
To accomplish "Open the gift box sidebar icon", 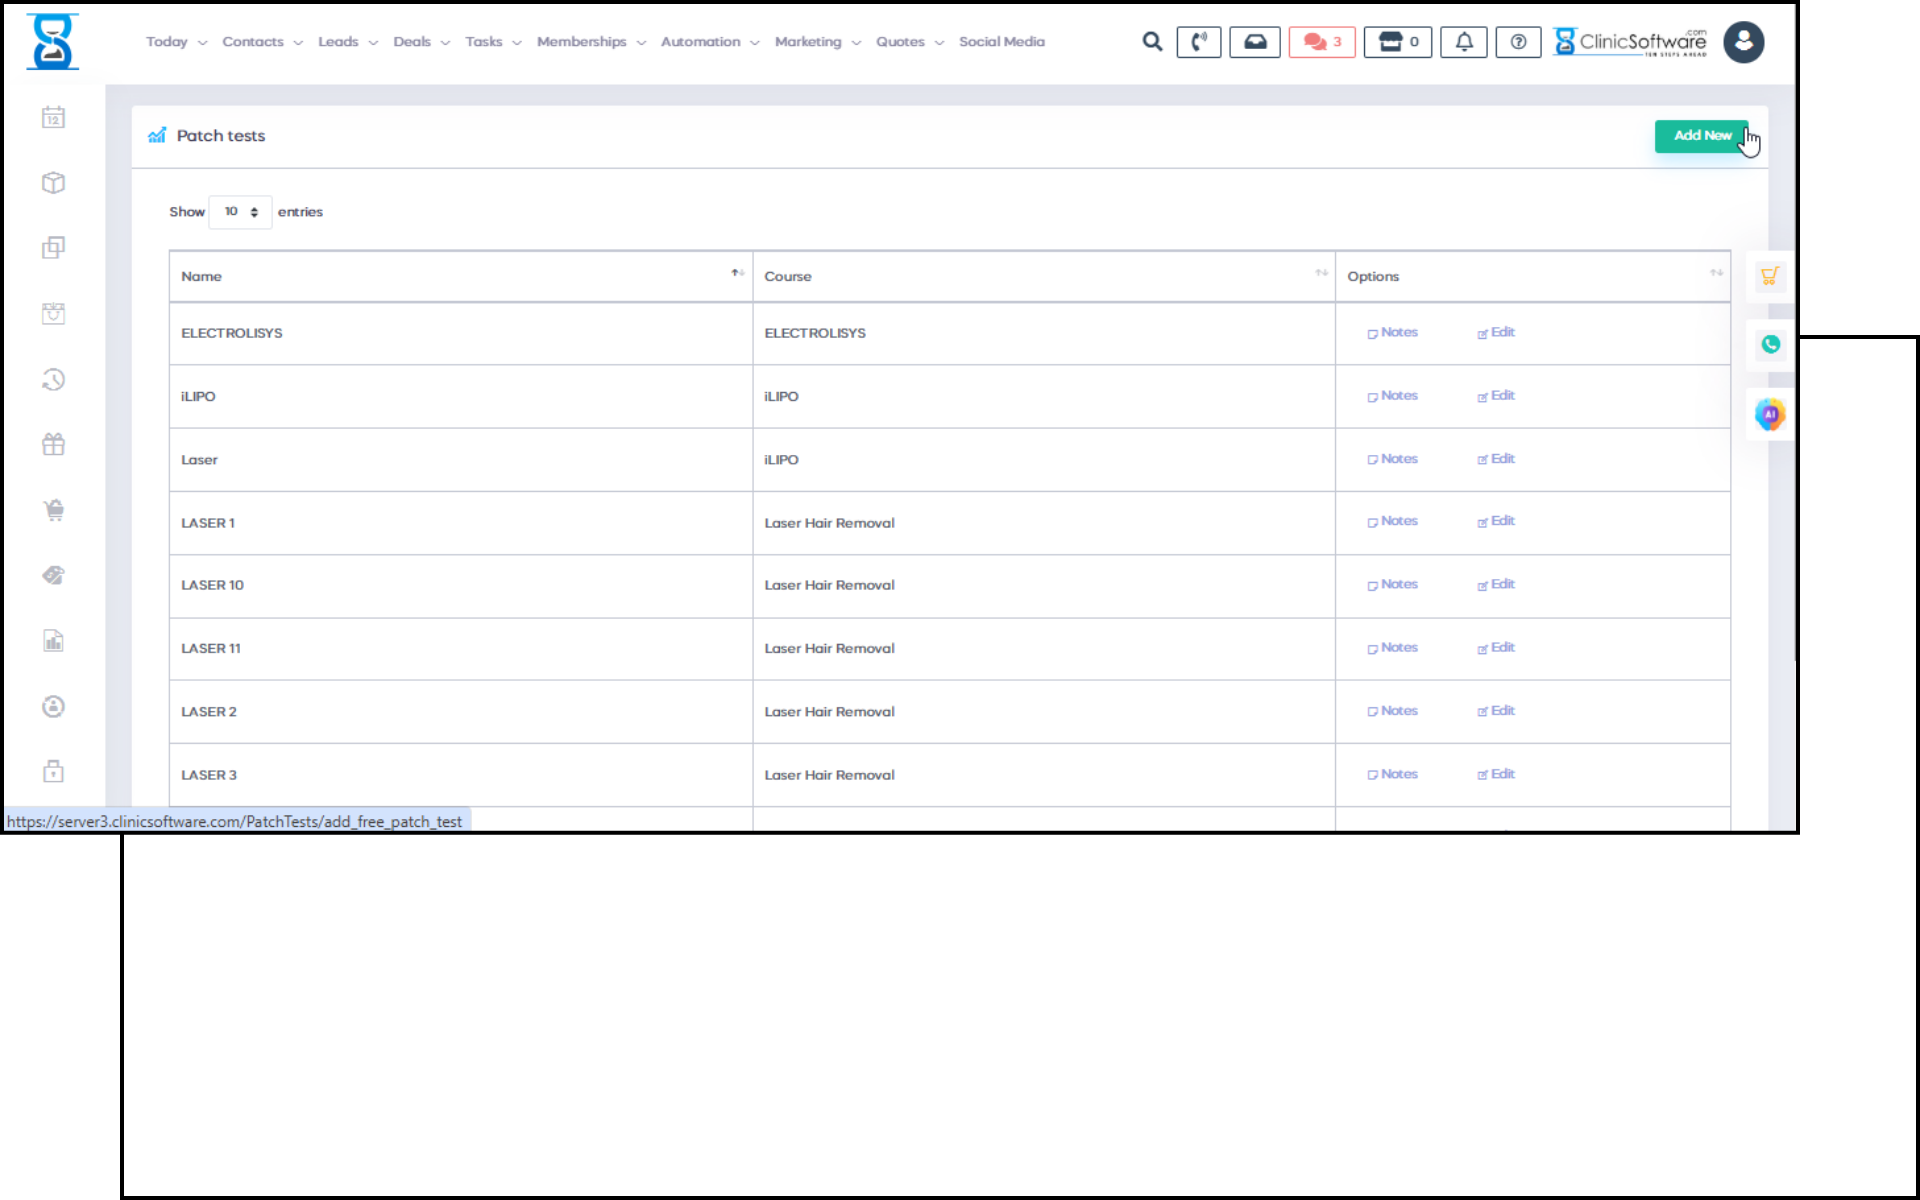I will coord(54,445).
